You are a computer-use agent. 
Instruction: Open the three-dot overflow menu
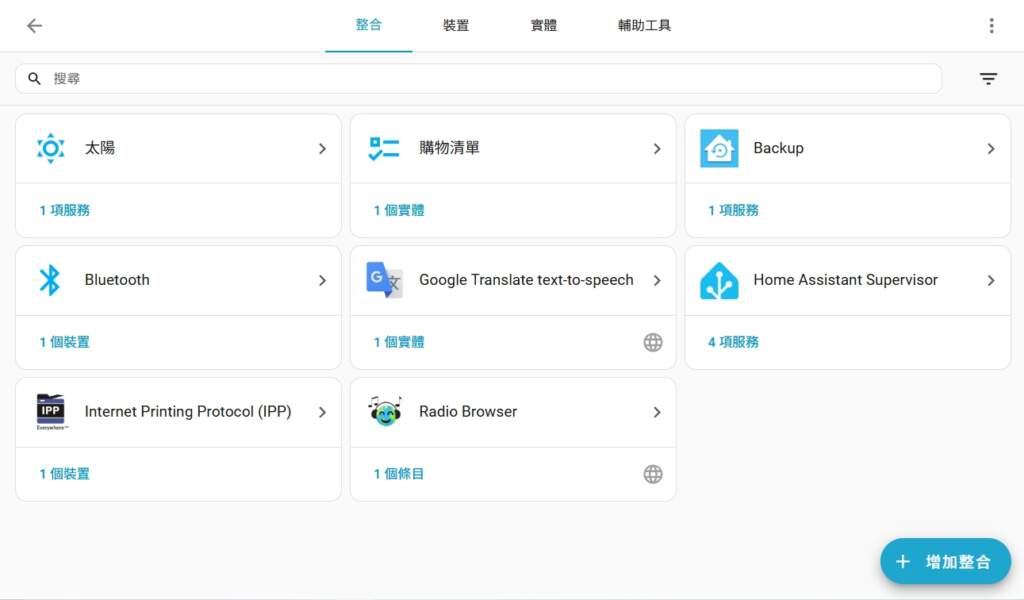[991, 26]
